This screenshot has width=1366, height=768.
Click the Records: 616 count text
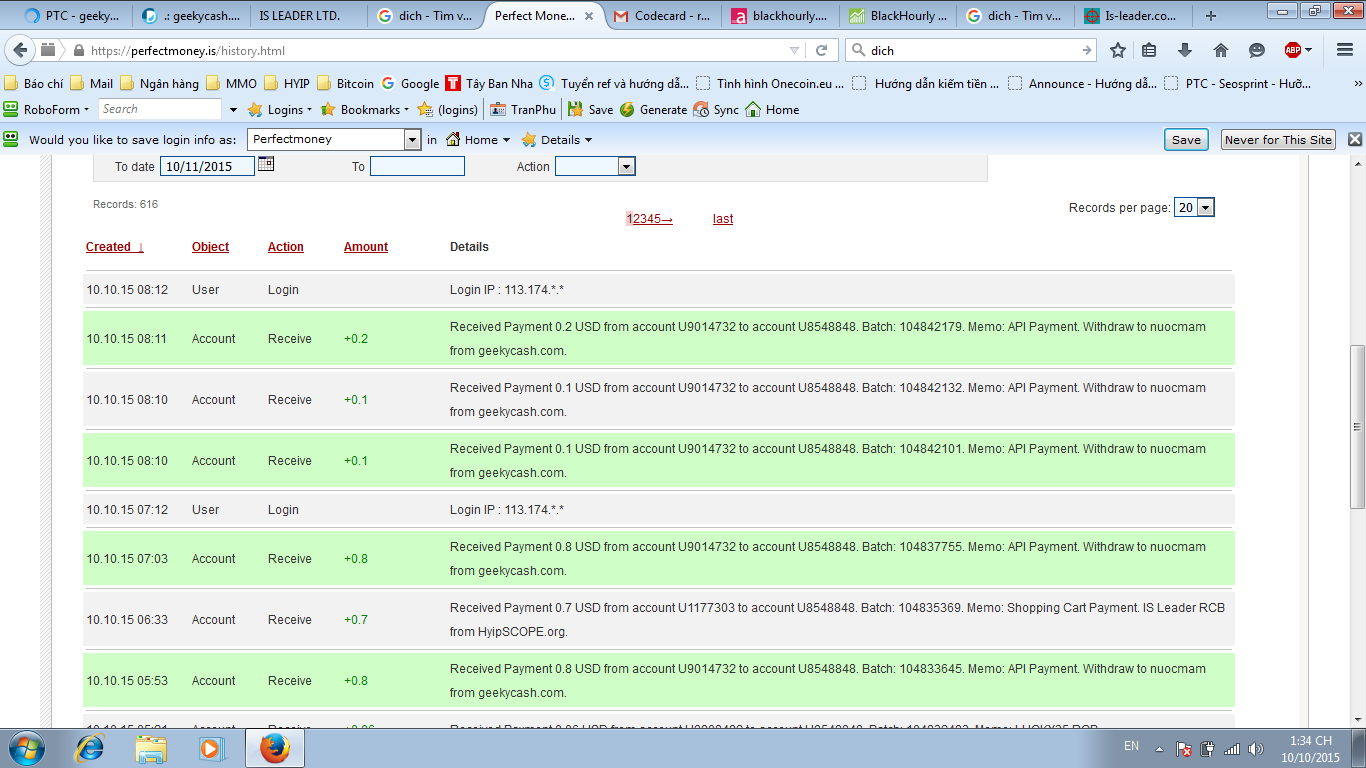(x=125, y=204)
